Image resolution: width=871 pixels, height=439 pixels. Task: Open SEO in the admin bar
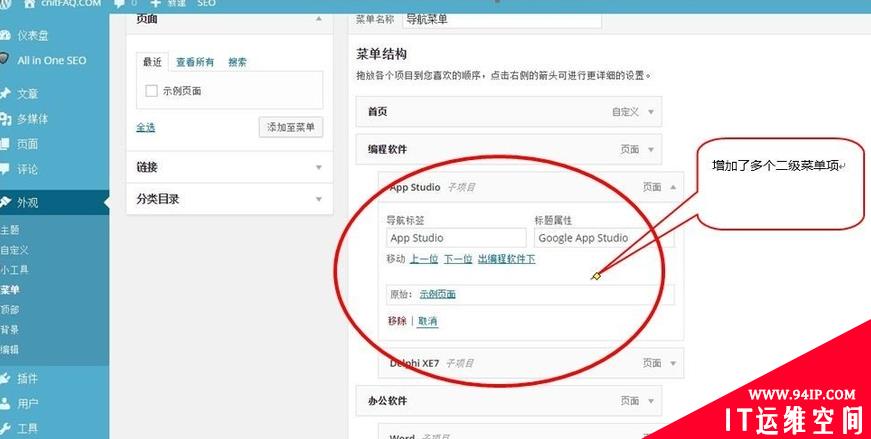tap(206, 3)
